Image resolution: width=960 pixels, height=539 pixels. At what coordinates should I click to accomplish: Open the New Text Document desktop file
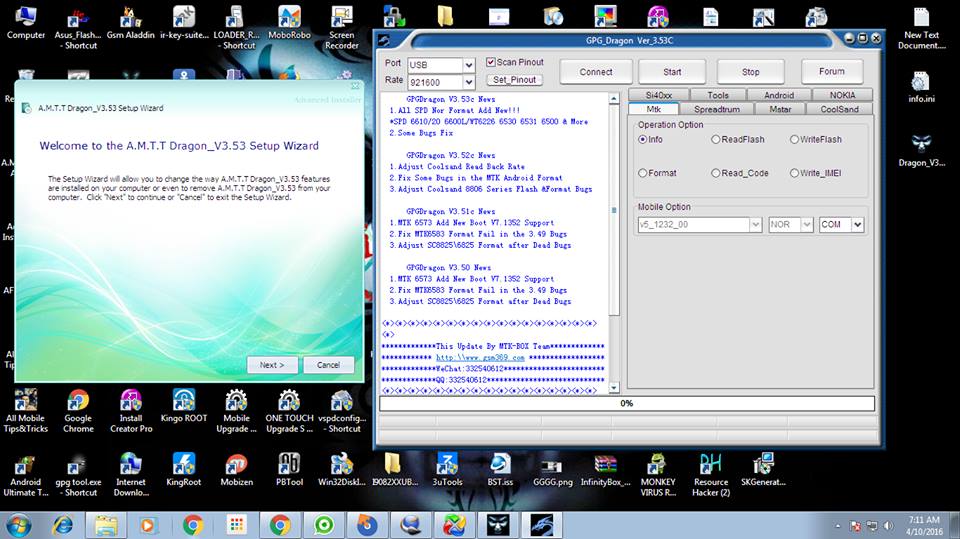tap(921, 28)
